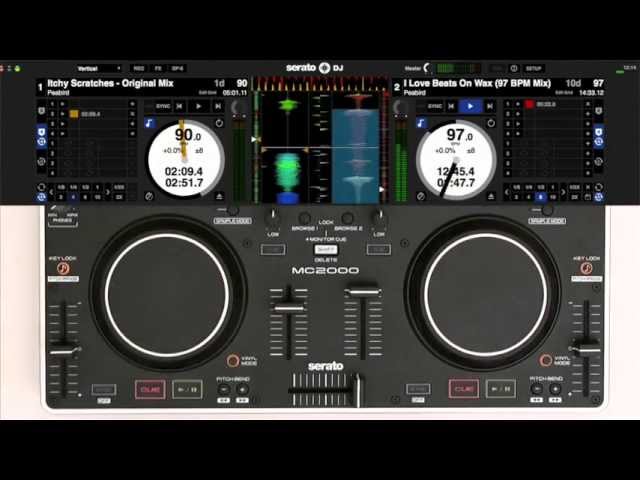The image size is (640, 480).
Task: Open the REC panel tab
Action: click(x=139, y=69)
